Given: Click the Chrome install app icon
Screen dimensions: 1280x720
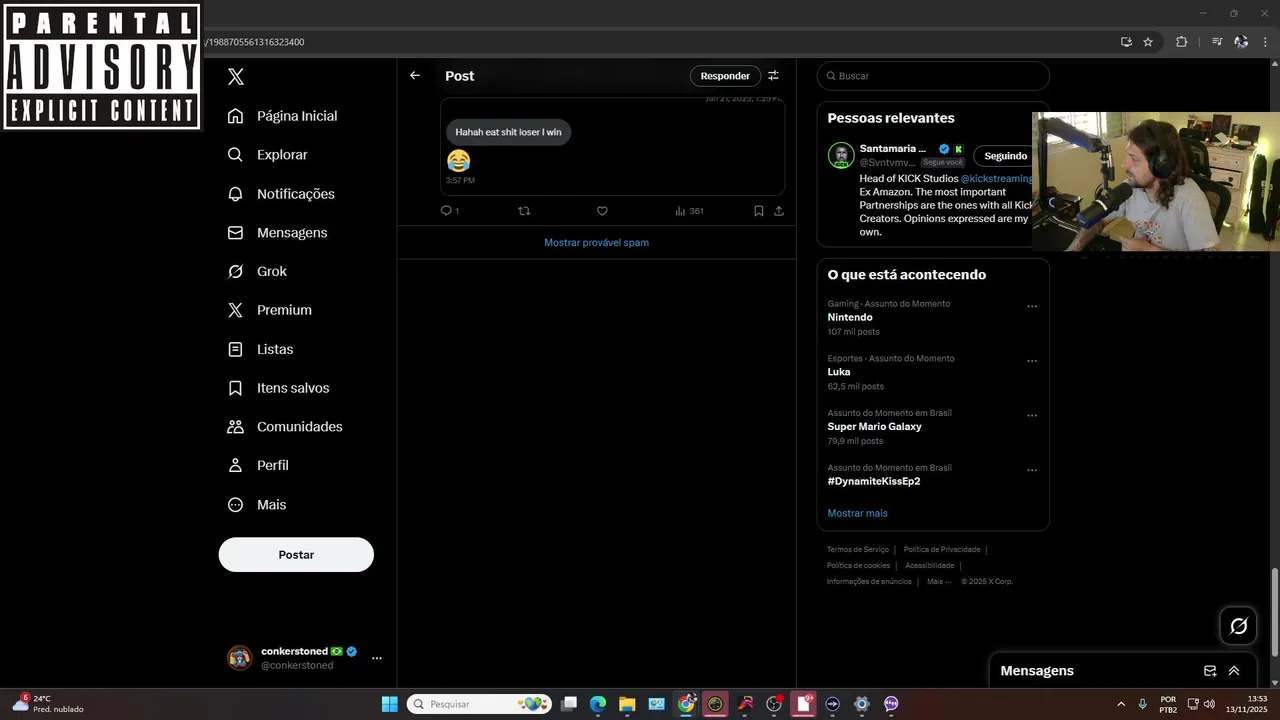Looking at the screenshot, I should (1126, 42).
